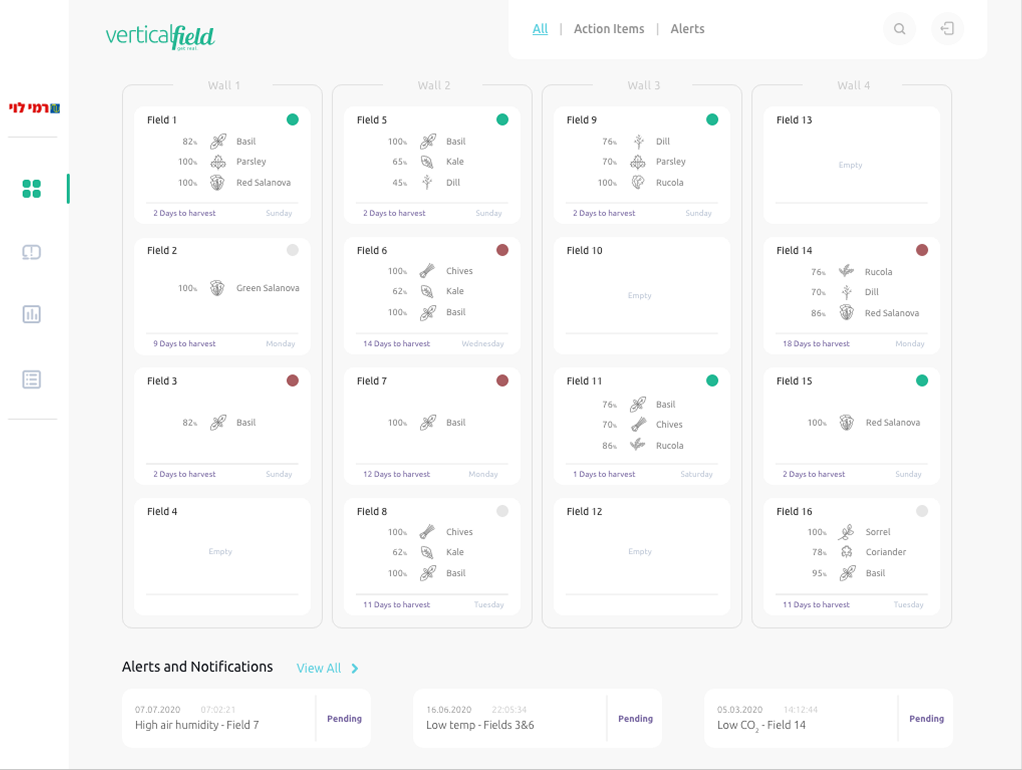Image resolution: width=1022 pixels, height=770 pixels.
Task: Click '14 Days to harvest' in Field 6
Action: pos(396,344)
